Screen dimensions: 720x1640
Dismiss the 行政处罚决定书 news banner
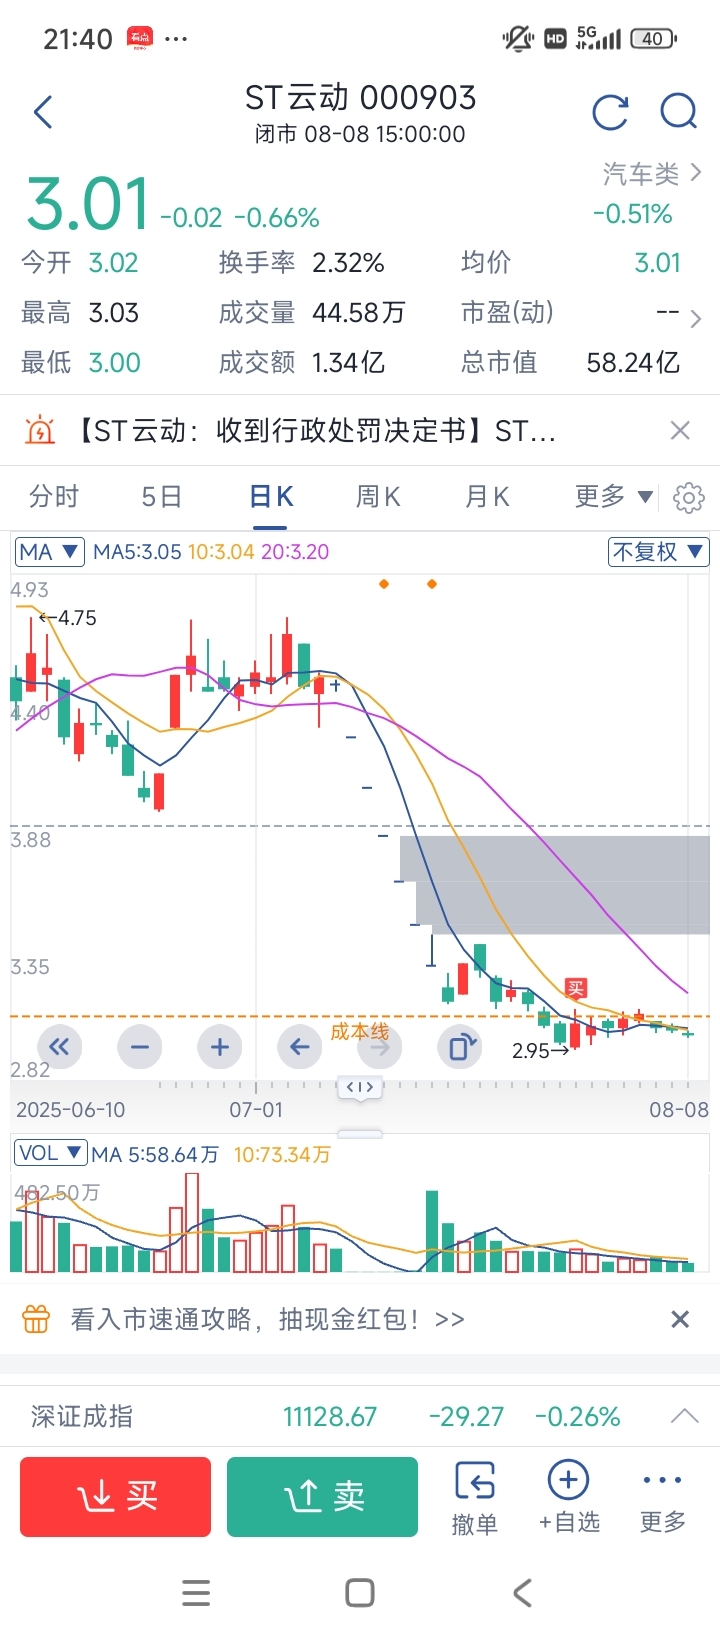coord(680,431)
